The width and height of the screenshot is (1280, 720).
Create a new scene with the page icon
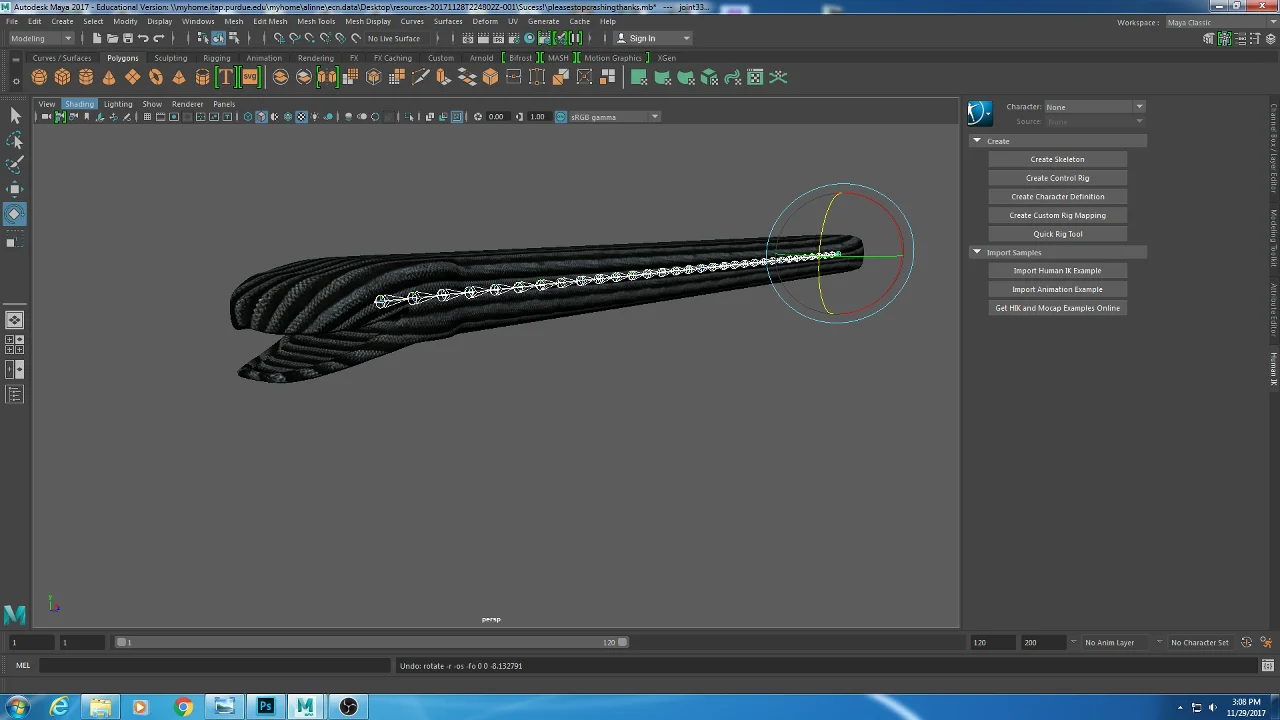coord(97,38)
